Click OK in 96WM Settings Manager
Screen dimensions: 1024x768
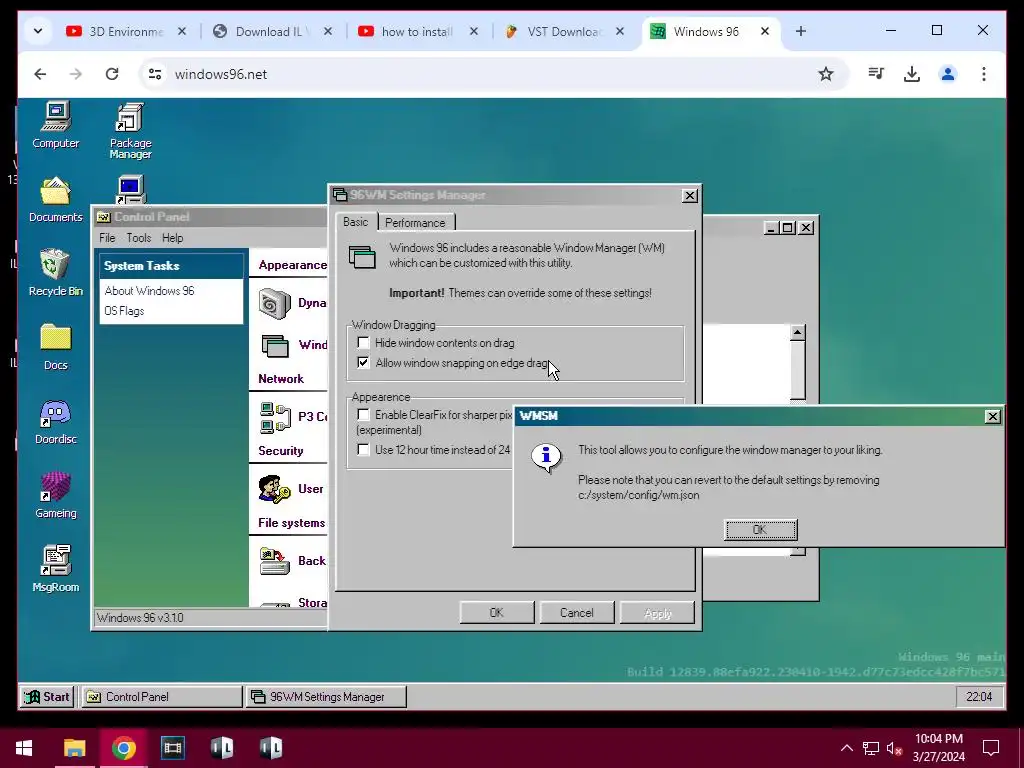pyautogui.click(x=497, y=613)
